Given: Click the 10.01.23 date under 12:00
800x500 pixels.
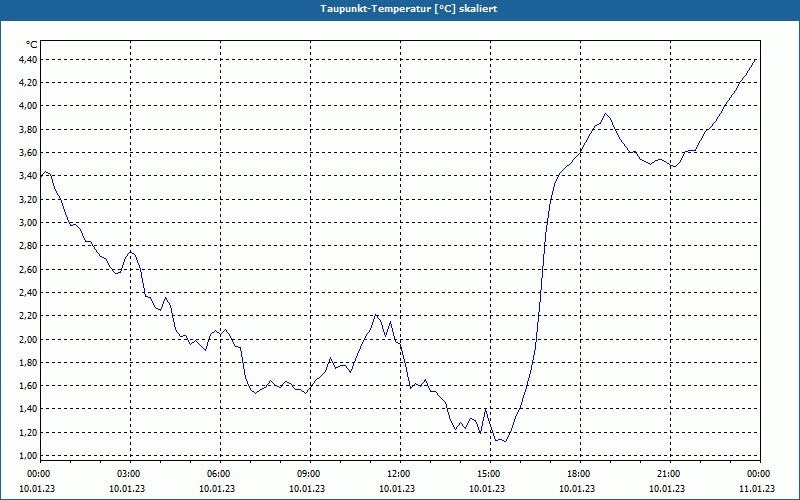Looking at the screenshot, I should click(397, 489).
